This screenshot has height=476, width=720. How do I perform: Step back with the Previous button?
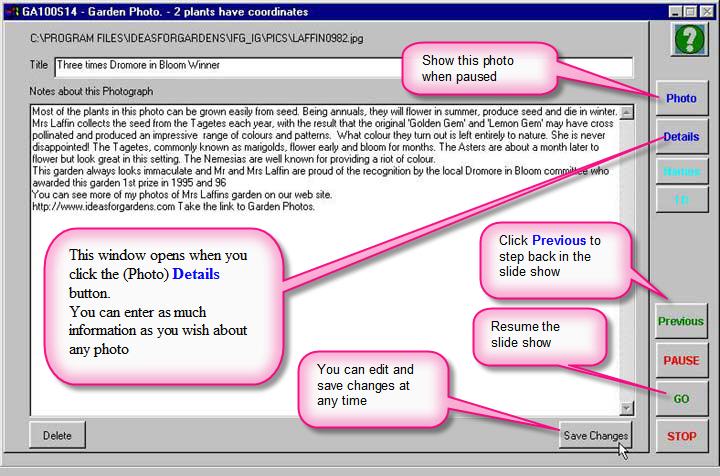tap(681, 321)
